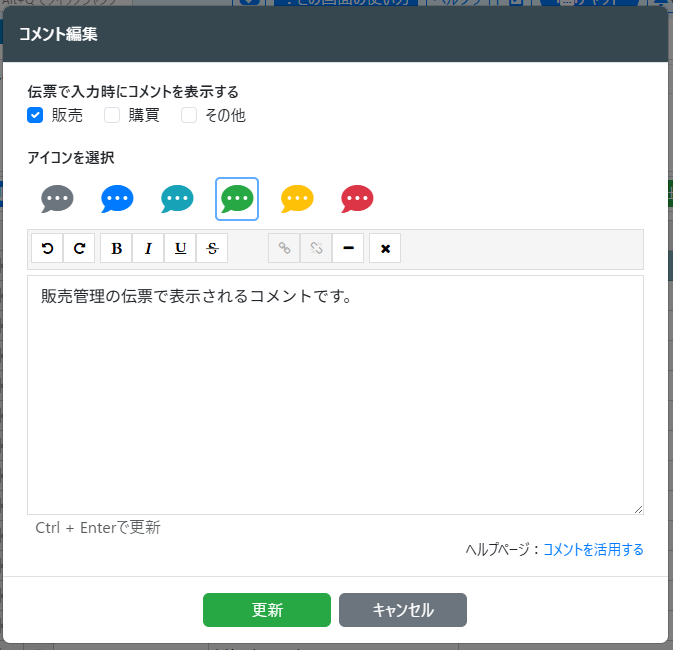Uncheck the 販売 checkbox
673x650 pixels.
[35, 115]
